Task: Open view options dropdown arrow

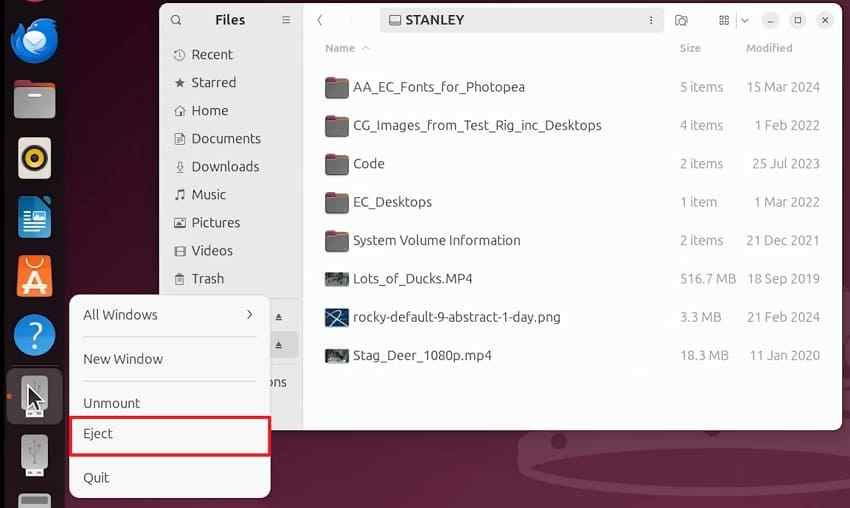Action: tap(745, 20)
